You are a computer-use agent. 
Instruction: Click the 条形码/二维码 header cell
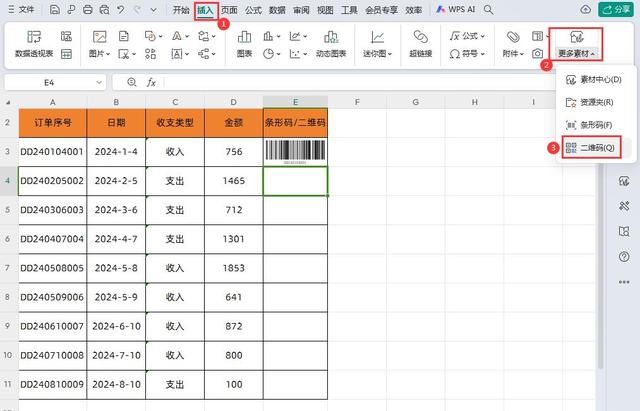(x=296, y=122)
